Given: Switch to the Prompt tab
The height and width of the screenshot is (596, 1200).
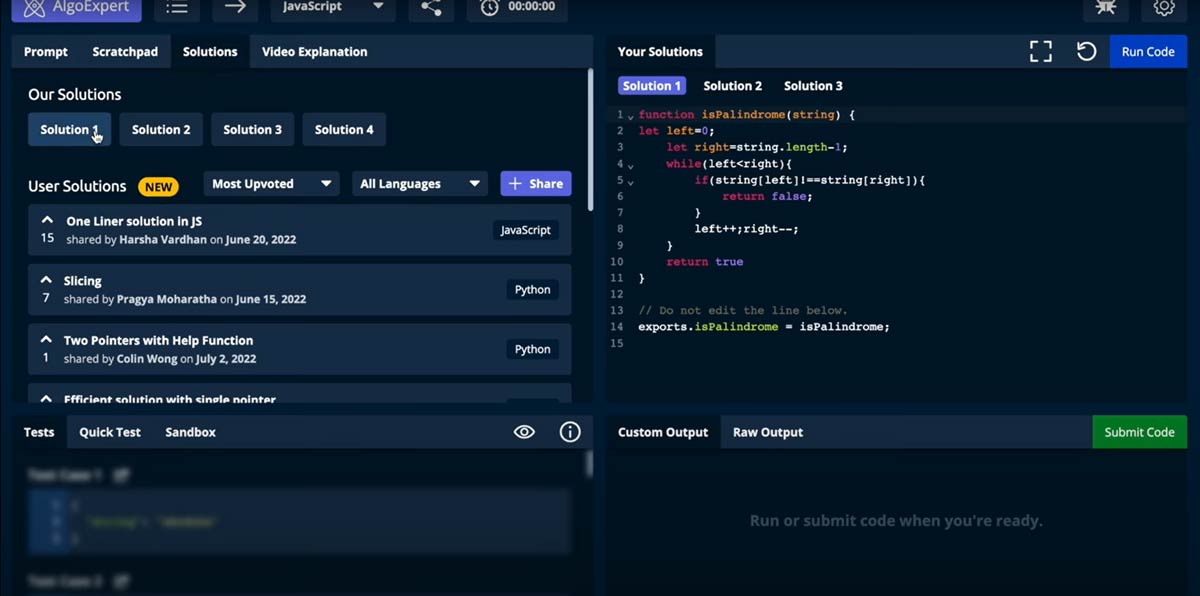Looking at the screenshot, I should coord(46,52).
